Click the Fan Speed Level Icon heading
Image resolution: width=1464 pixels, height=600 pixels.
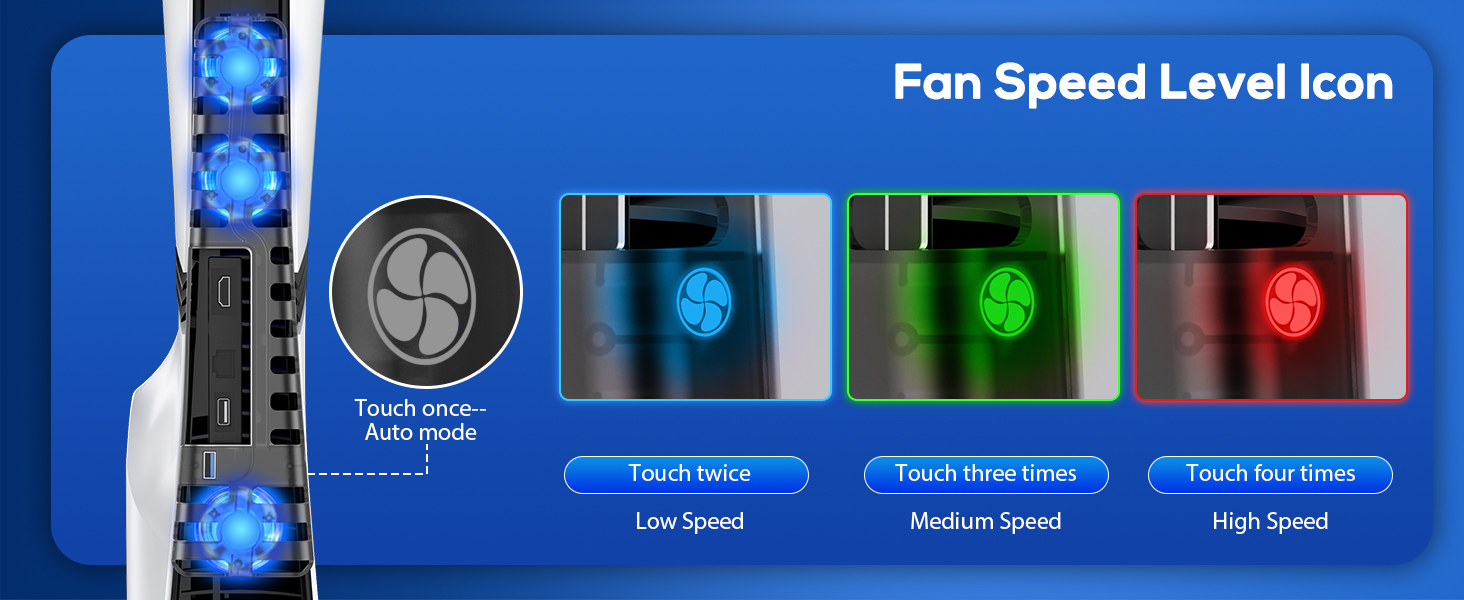(1143, 84)
